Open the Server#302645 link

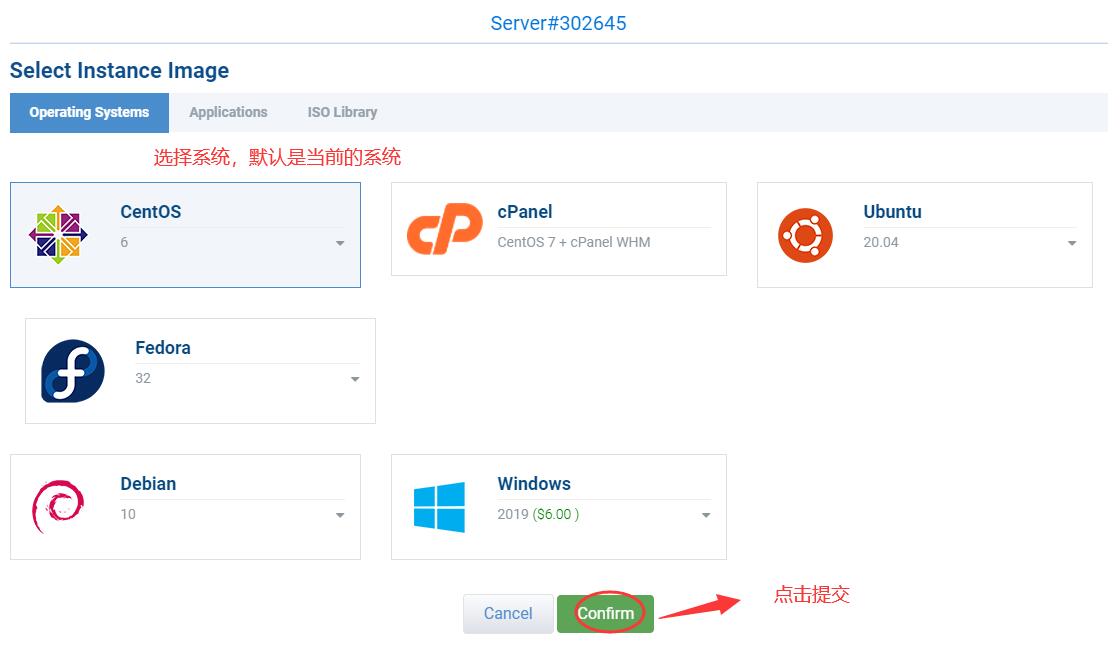coord(559,24)
